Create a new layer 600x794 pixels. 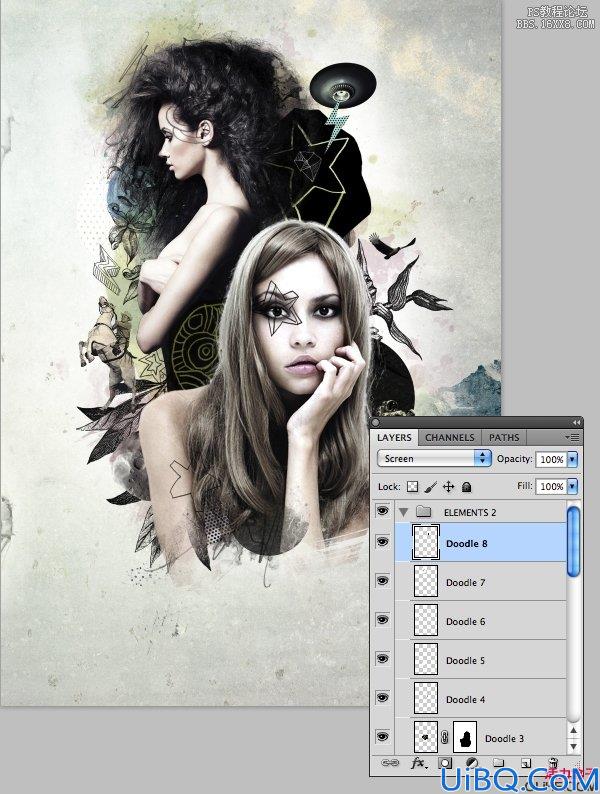click(526, 763)
